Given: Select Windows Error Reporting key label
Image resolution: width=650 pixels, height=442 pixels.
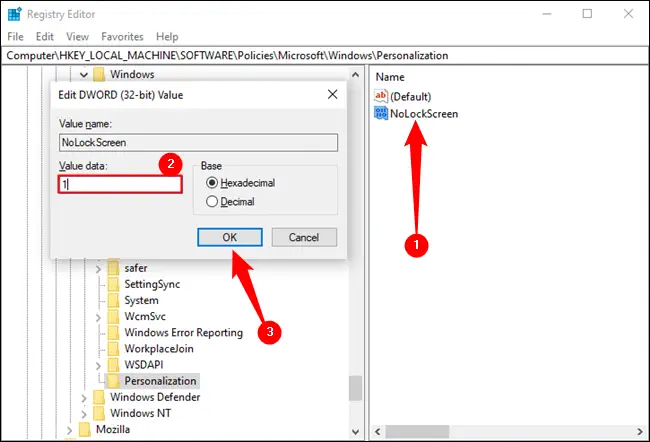Looking at the screenshot, I should tap(184, 333).
